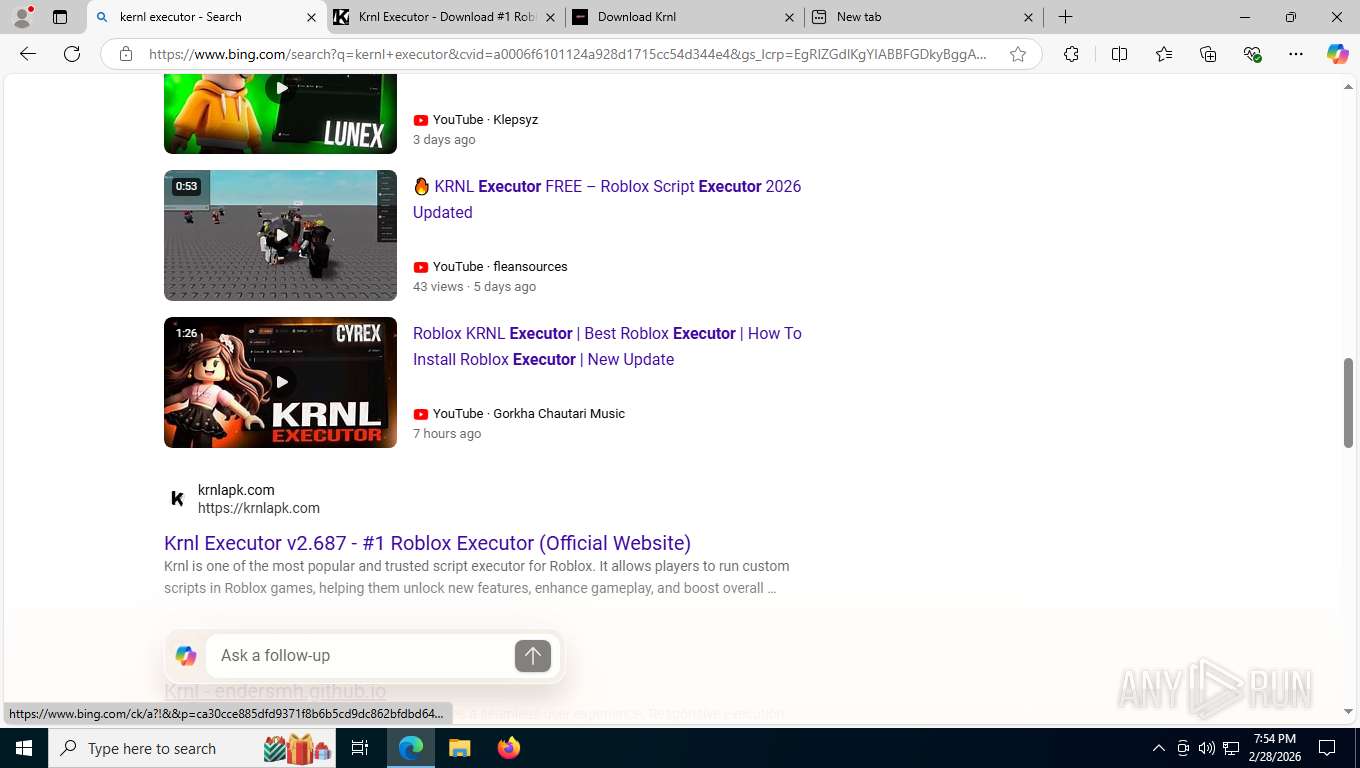Open 'KRNL Executor FREE – Roblox Script Executor' link

coord(607,199)
